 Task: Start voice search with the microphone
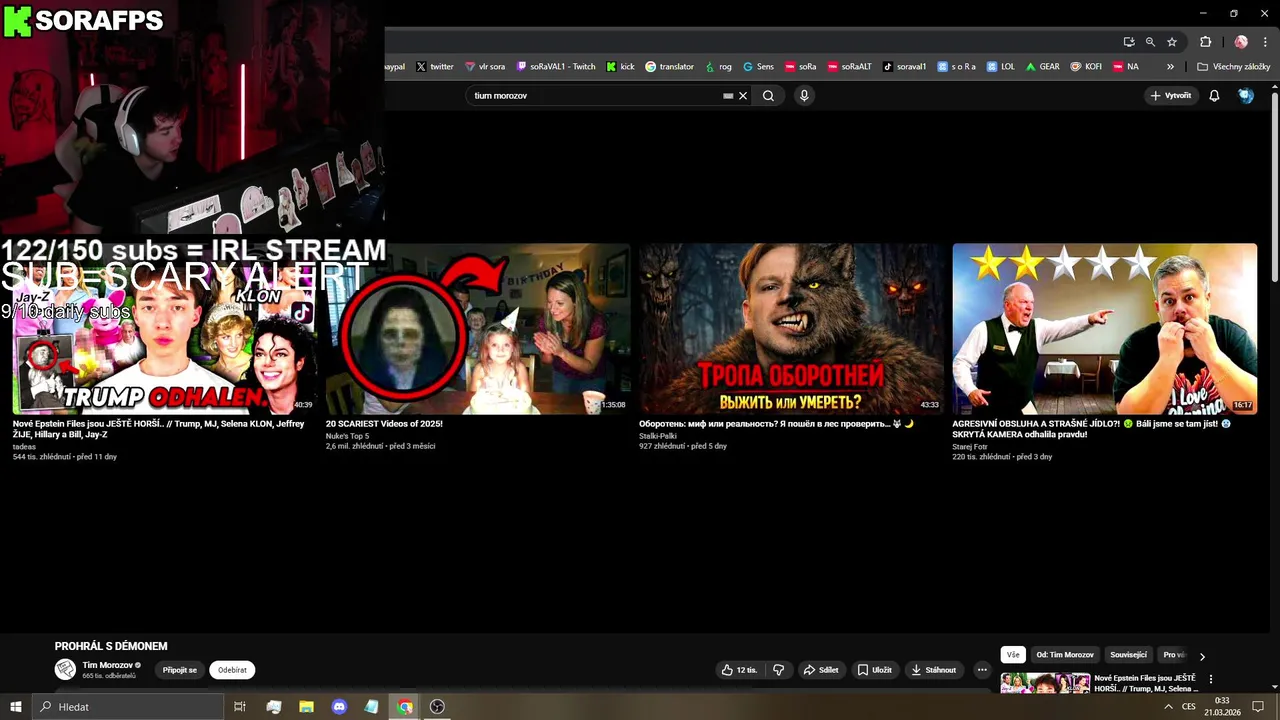click(804, 96)
